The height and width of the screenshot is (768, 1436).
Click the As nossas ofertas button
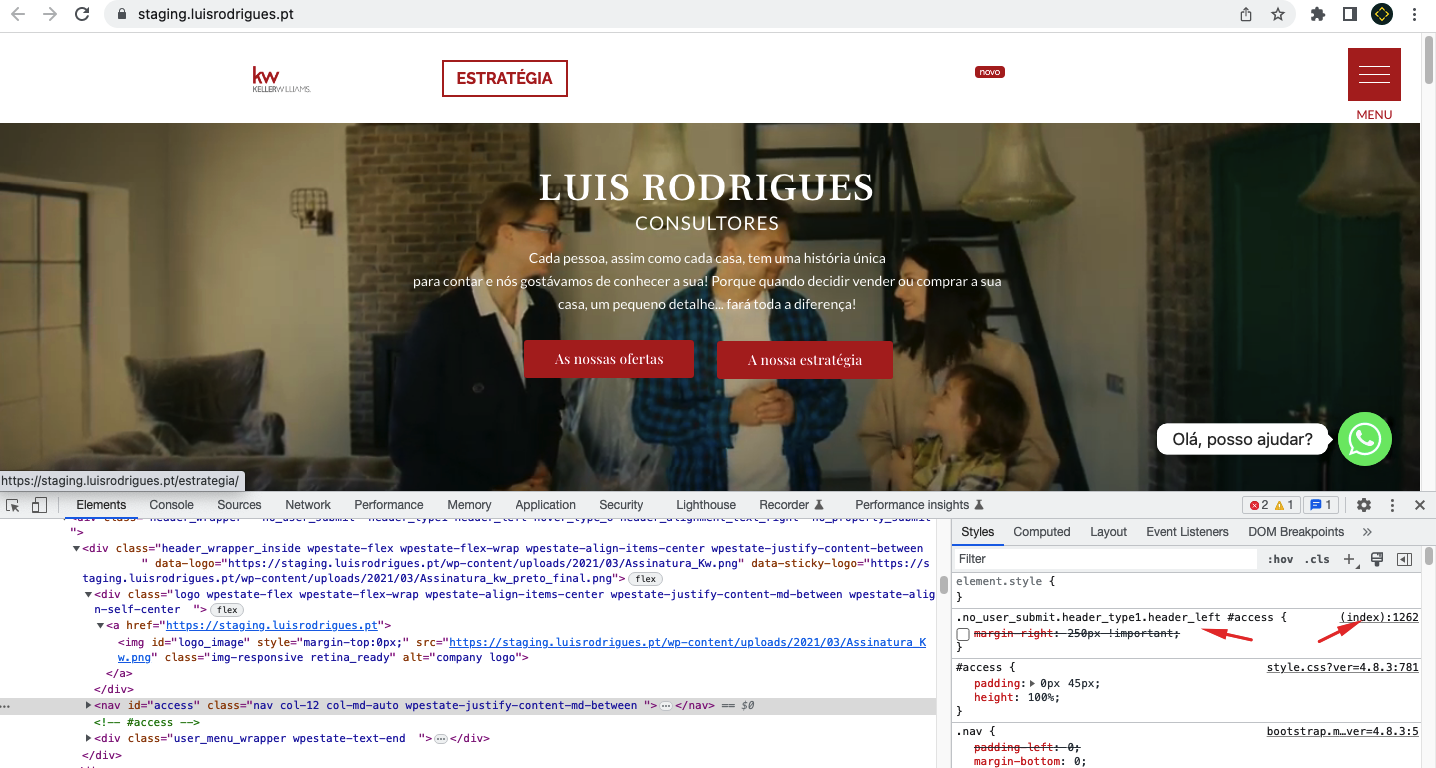tap(609, 359)
